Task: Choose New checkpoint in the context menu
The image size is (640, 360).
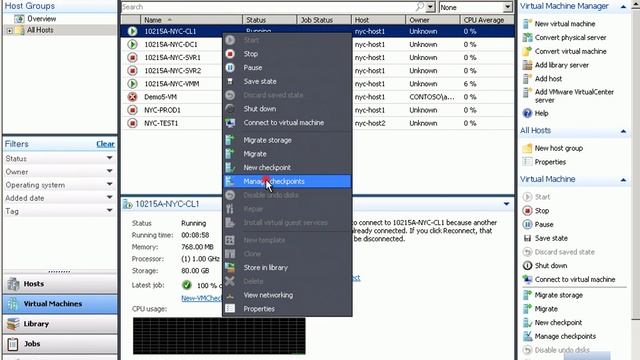Action: (287, 167)
